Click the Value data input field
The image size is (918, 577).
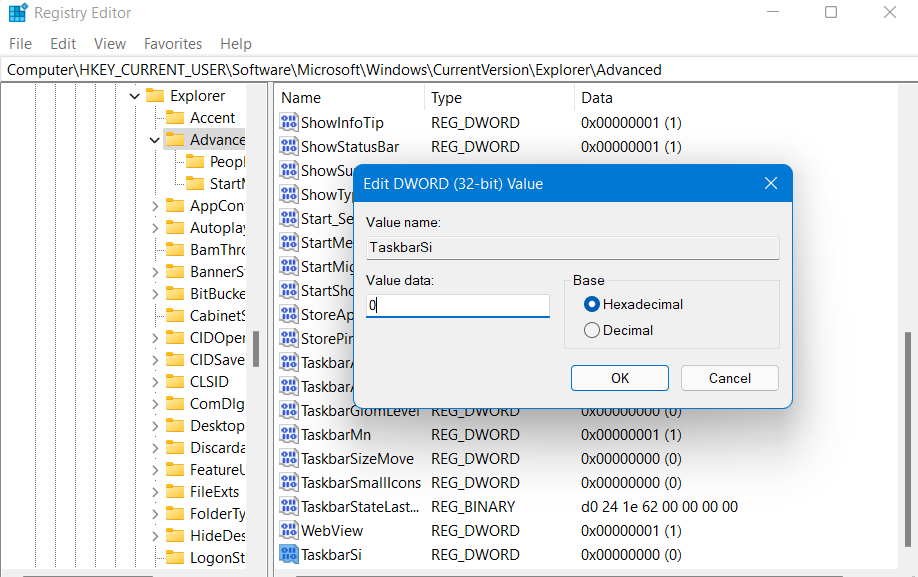458,306
